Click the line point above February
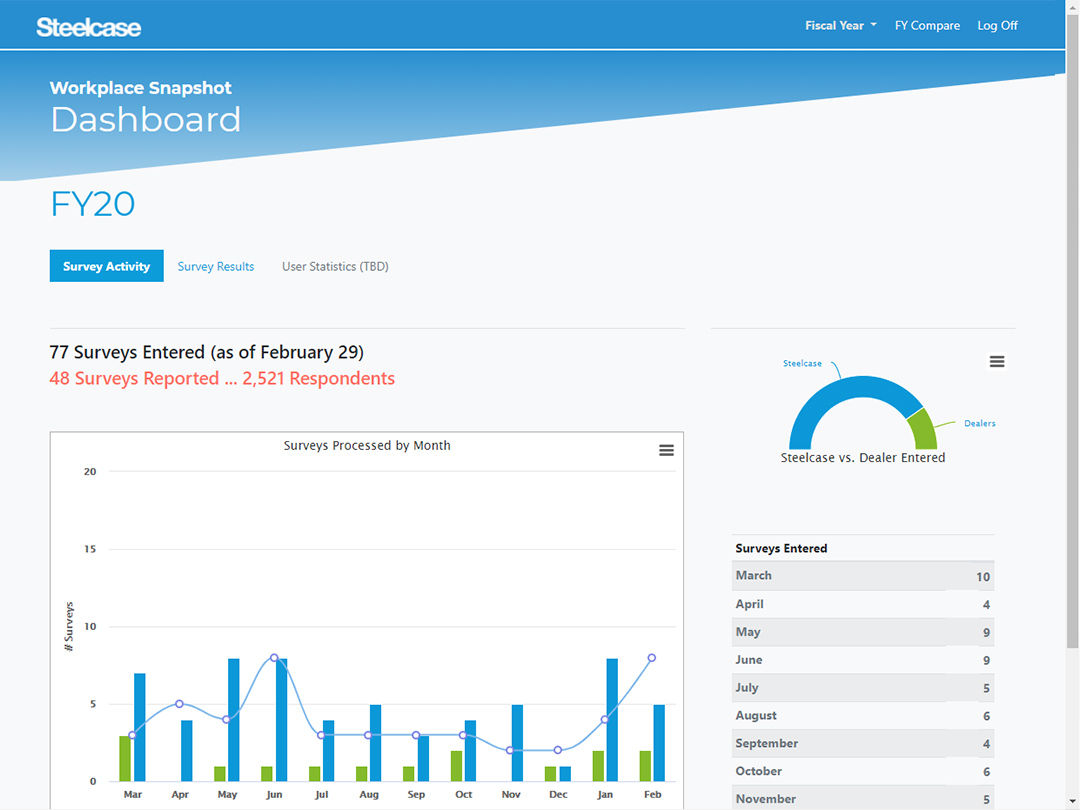The height and width of the screenshot is (810, 1080). [x=652, y=658]
